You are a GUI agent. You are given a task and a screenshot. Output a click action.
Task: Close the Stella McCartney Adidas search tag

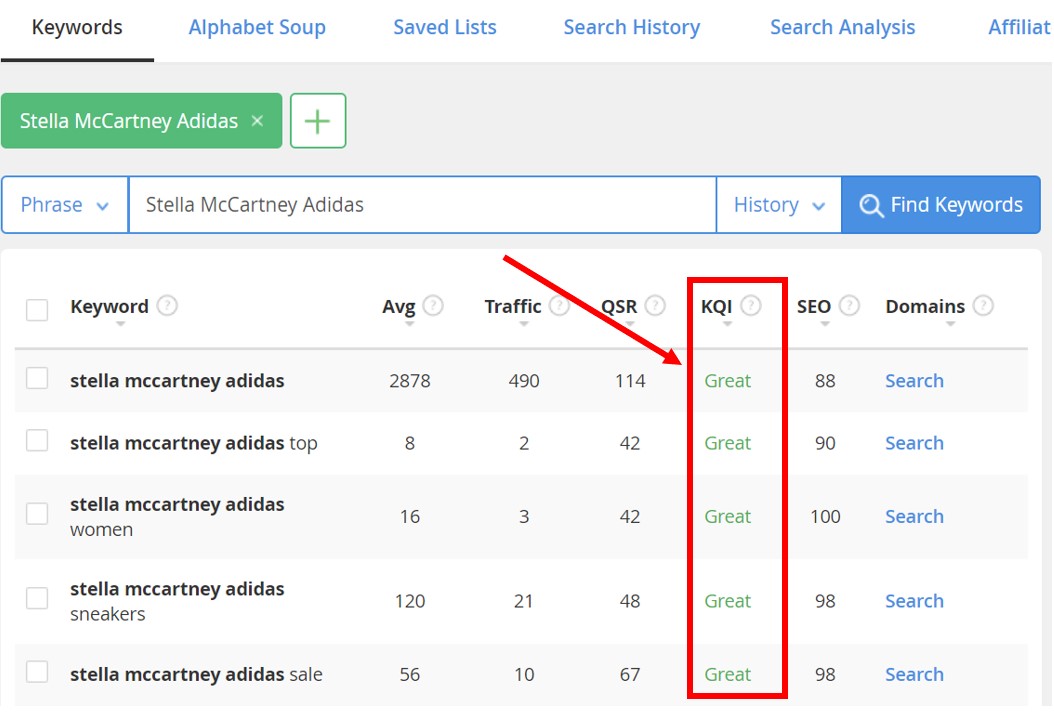(x=257, y=121)
